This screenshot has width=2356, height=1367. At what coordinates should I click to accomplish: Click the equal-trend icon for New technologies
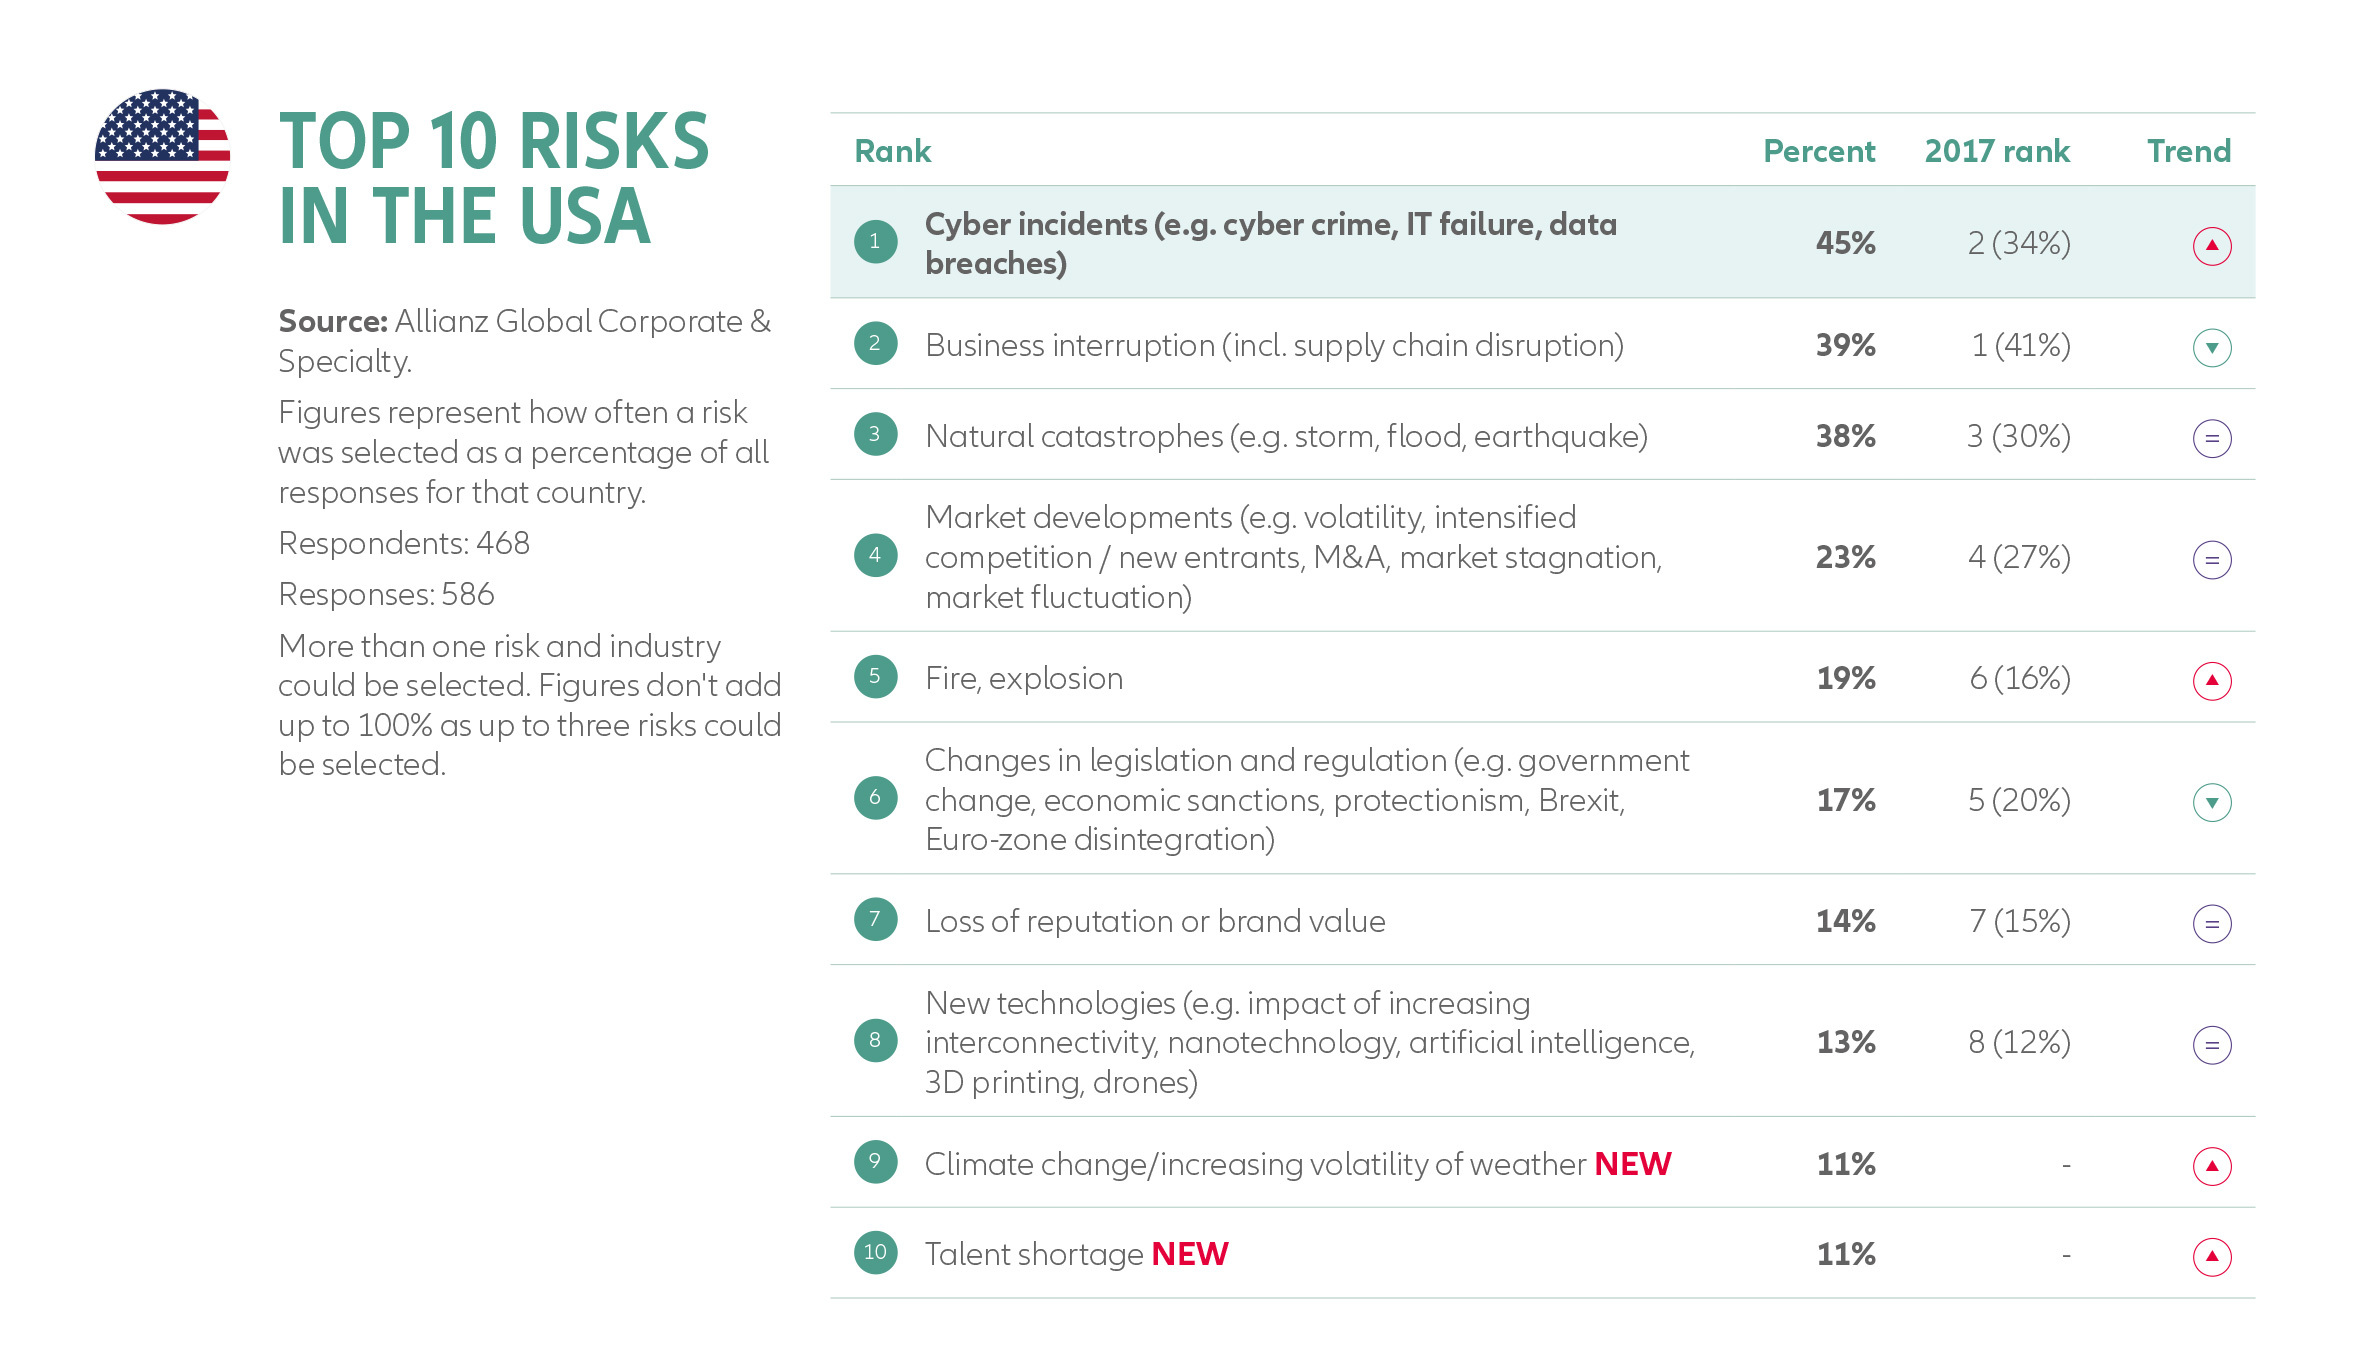point(2211,1045)
